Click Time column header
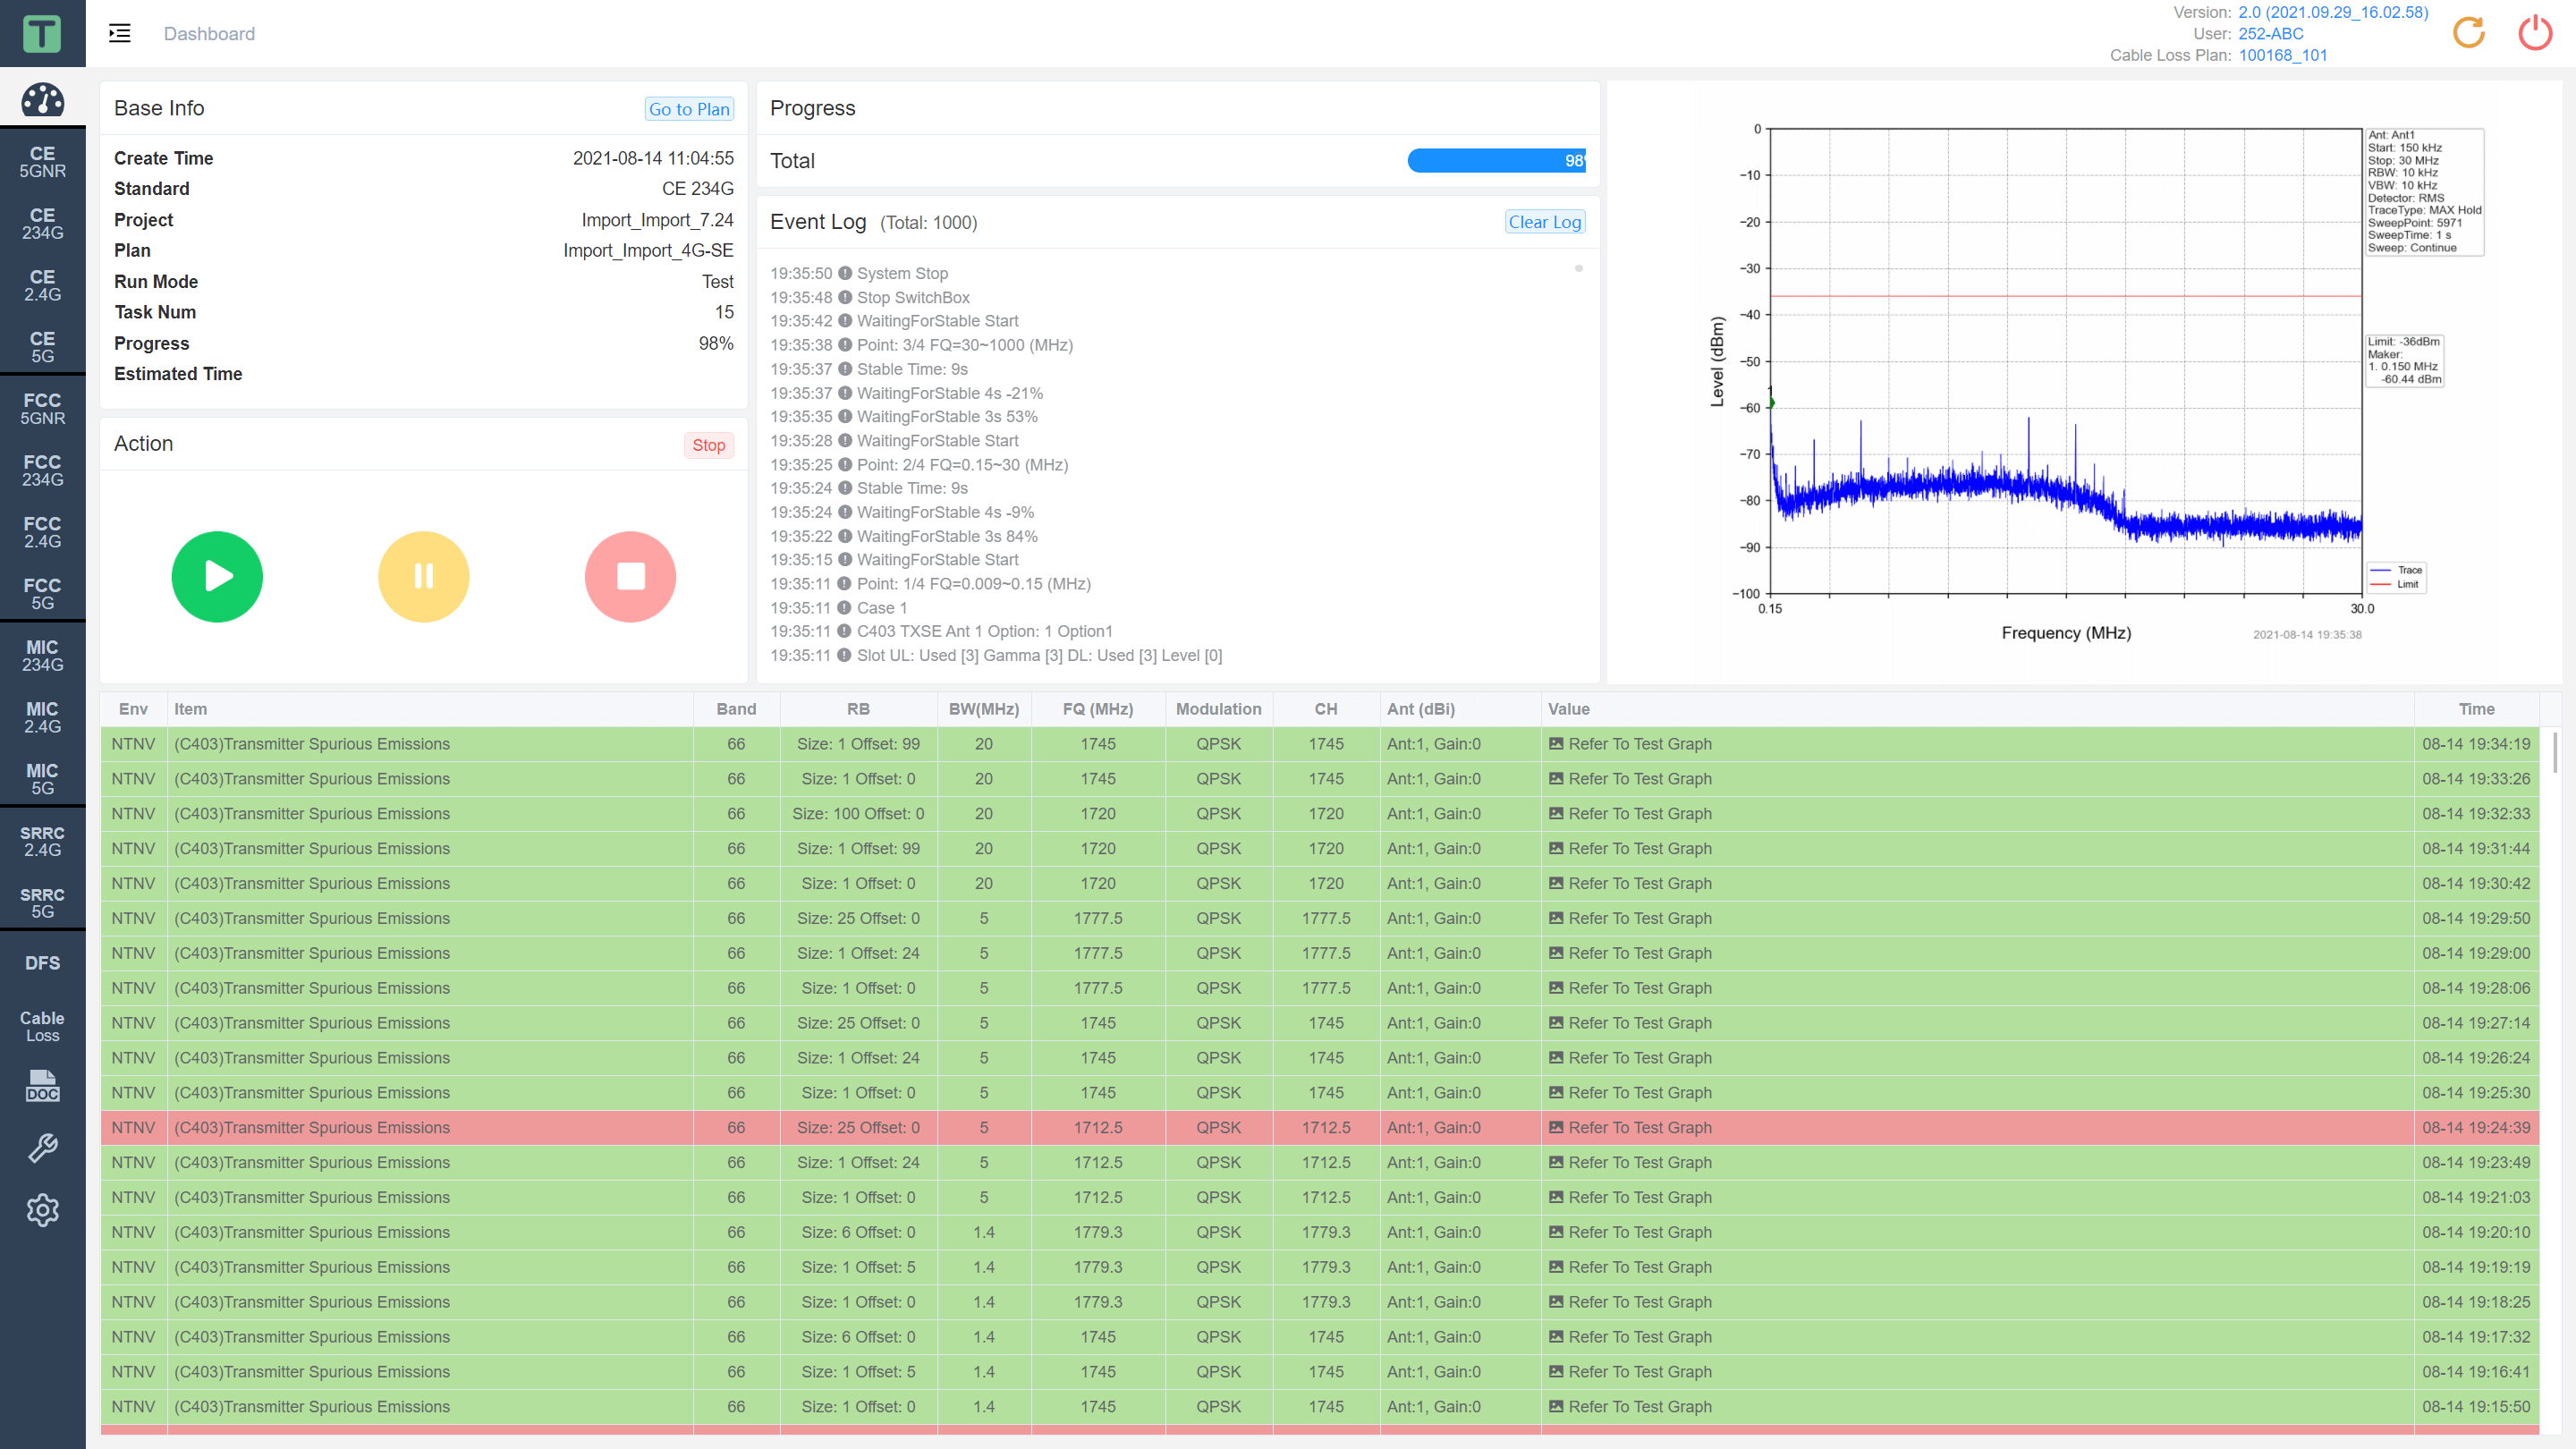2576x1449 pixels. [2476, 709]
